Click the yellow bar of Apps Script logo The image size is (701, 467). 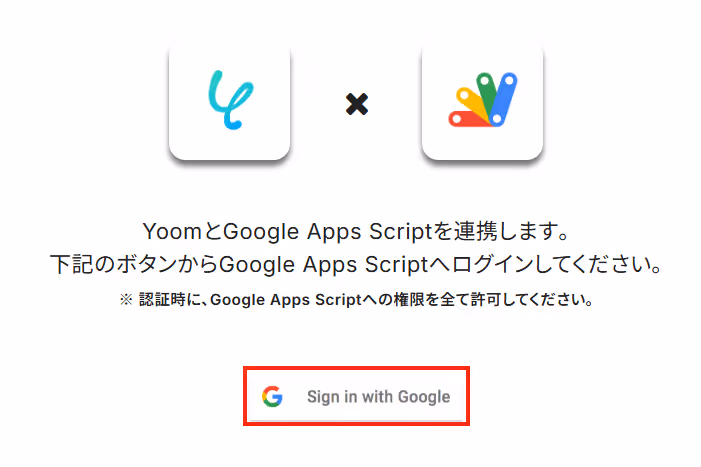pyautogui.click(x=471, y=103)
